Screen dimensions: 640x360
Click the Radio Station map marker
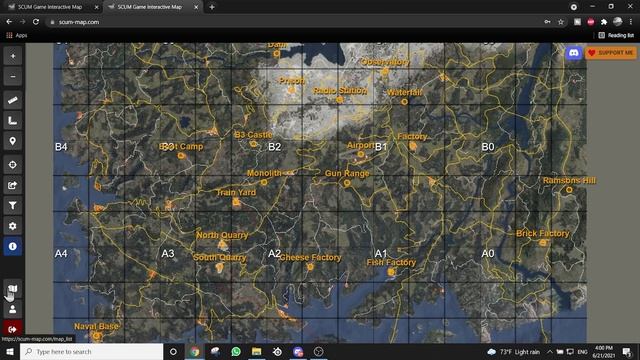340,99
